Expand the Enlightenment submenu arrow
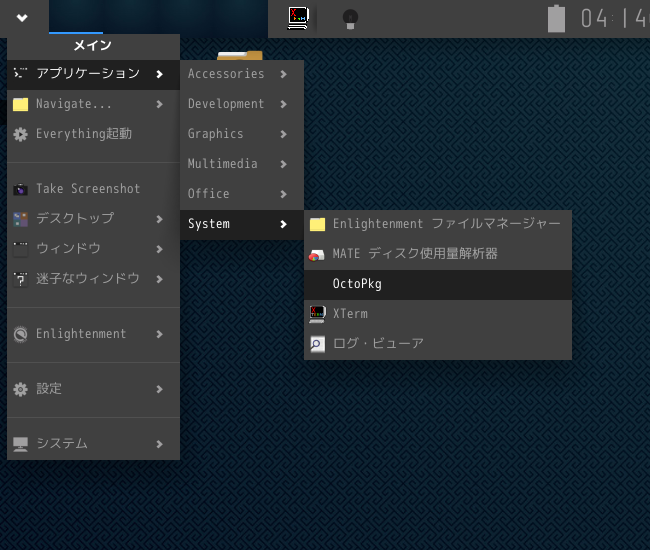Viewport: 650px width, 550px height. 160,334
